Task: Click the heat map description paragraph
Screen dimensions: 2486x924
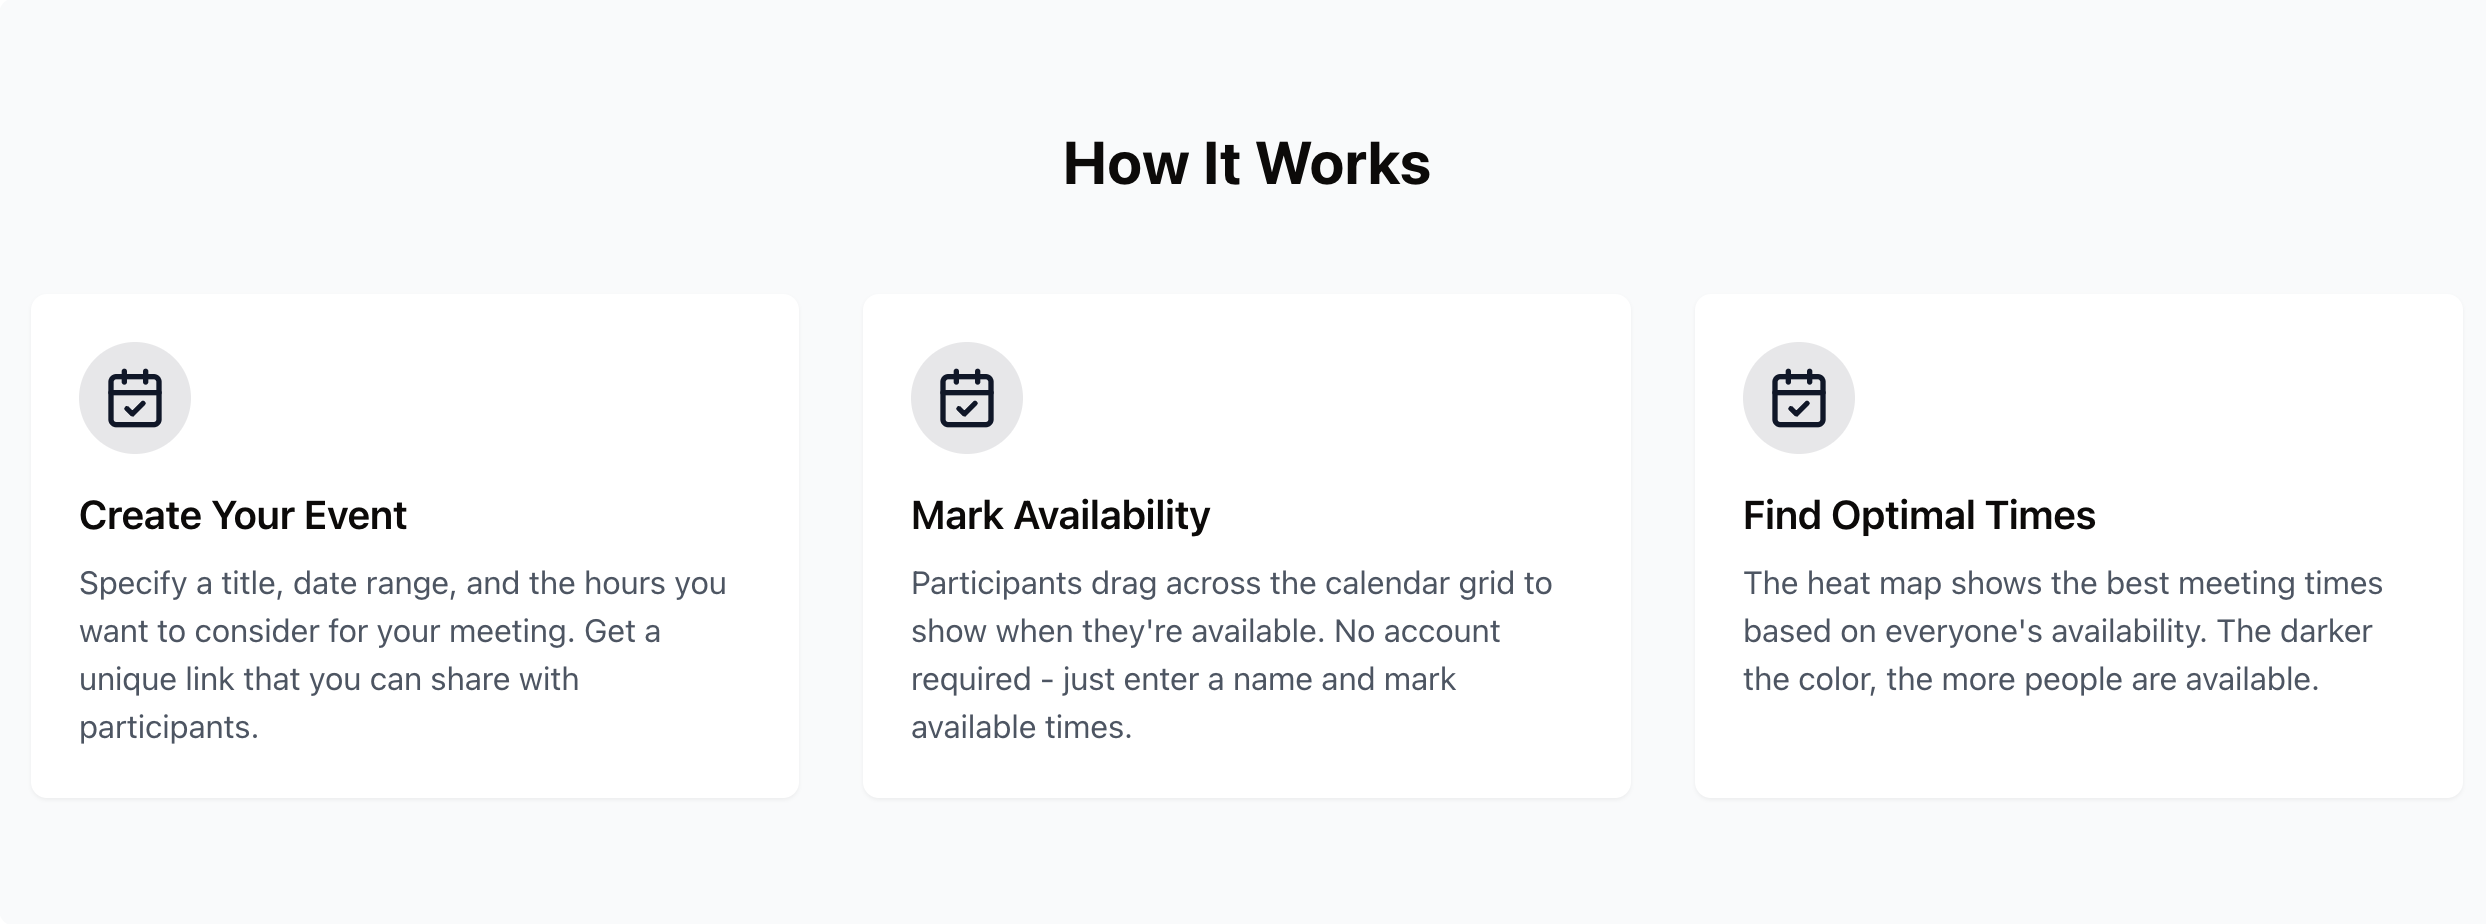Action: pyautogui.click(x=2063, y=631)
